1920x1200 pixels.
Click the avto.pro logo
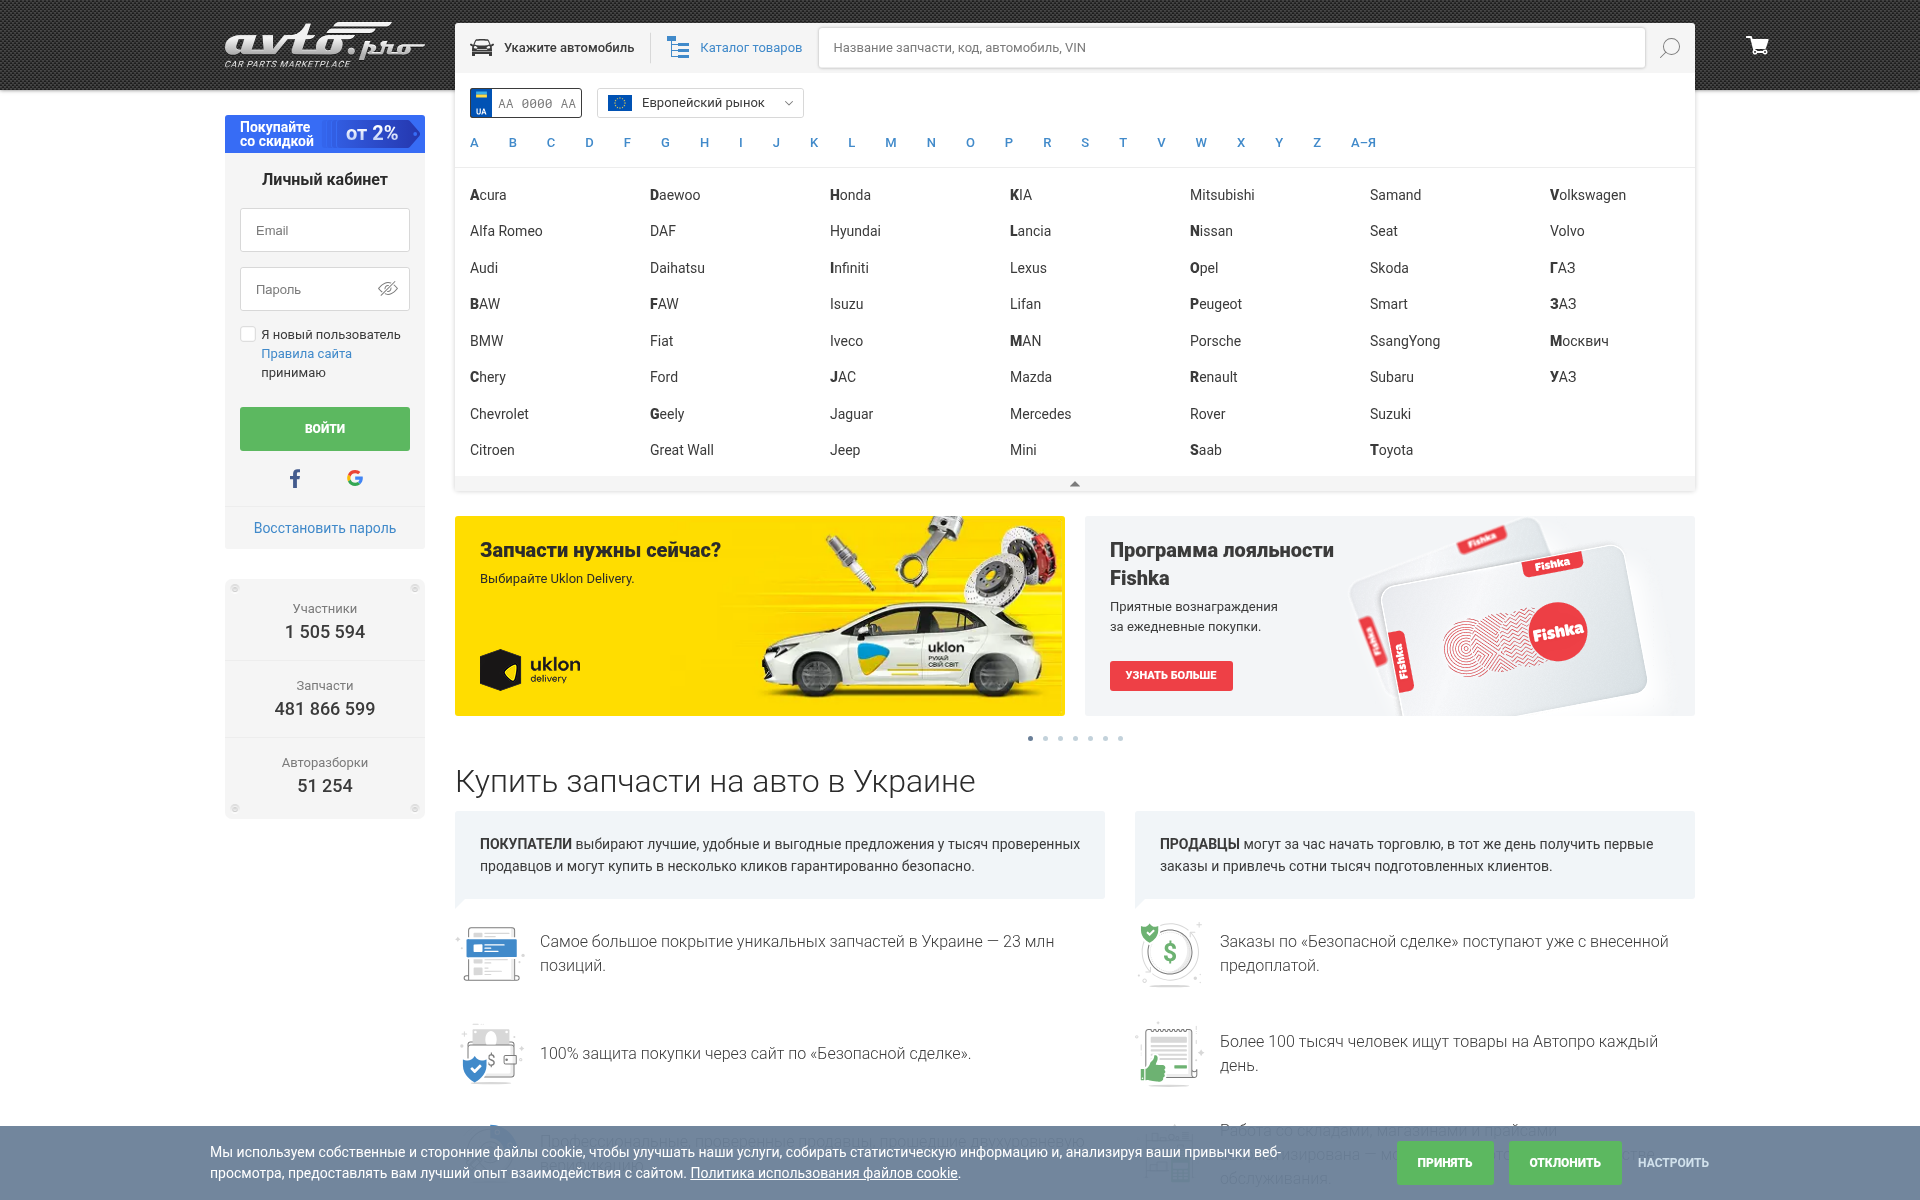324,45
